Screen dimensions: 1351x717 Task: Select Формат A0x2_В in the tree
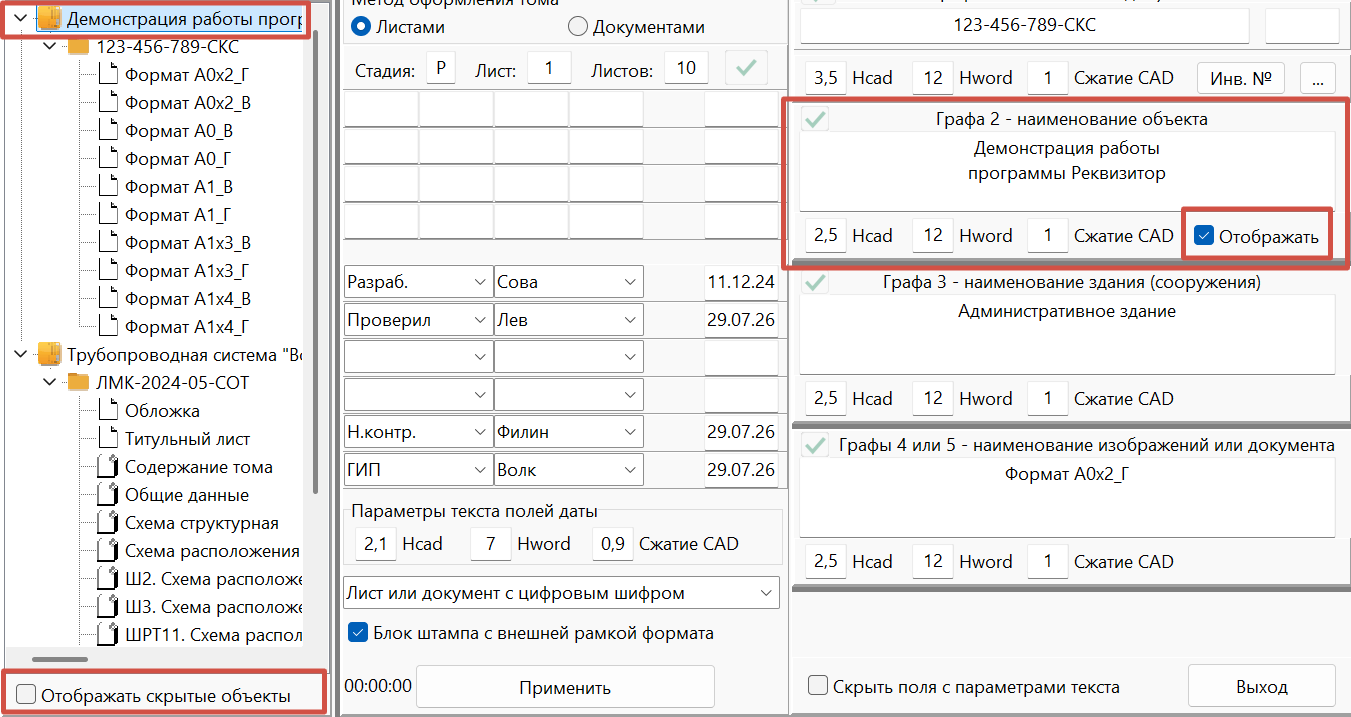pyautogui.click(x=188, y=103)
